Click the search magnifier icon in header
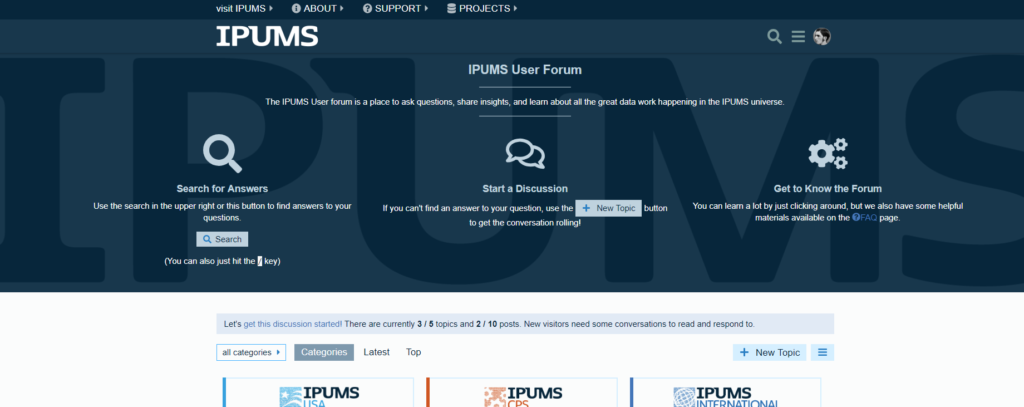1024x407 pixels. click(775, 37)
